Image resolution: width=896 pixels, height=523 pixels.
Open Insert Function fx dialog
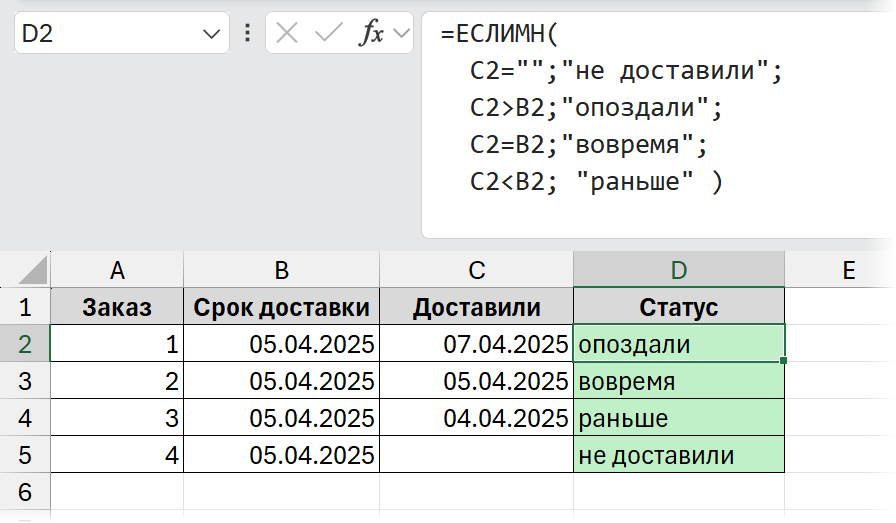point(371,33)
